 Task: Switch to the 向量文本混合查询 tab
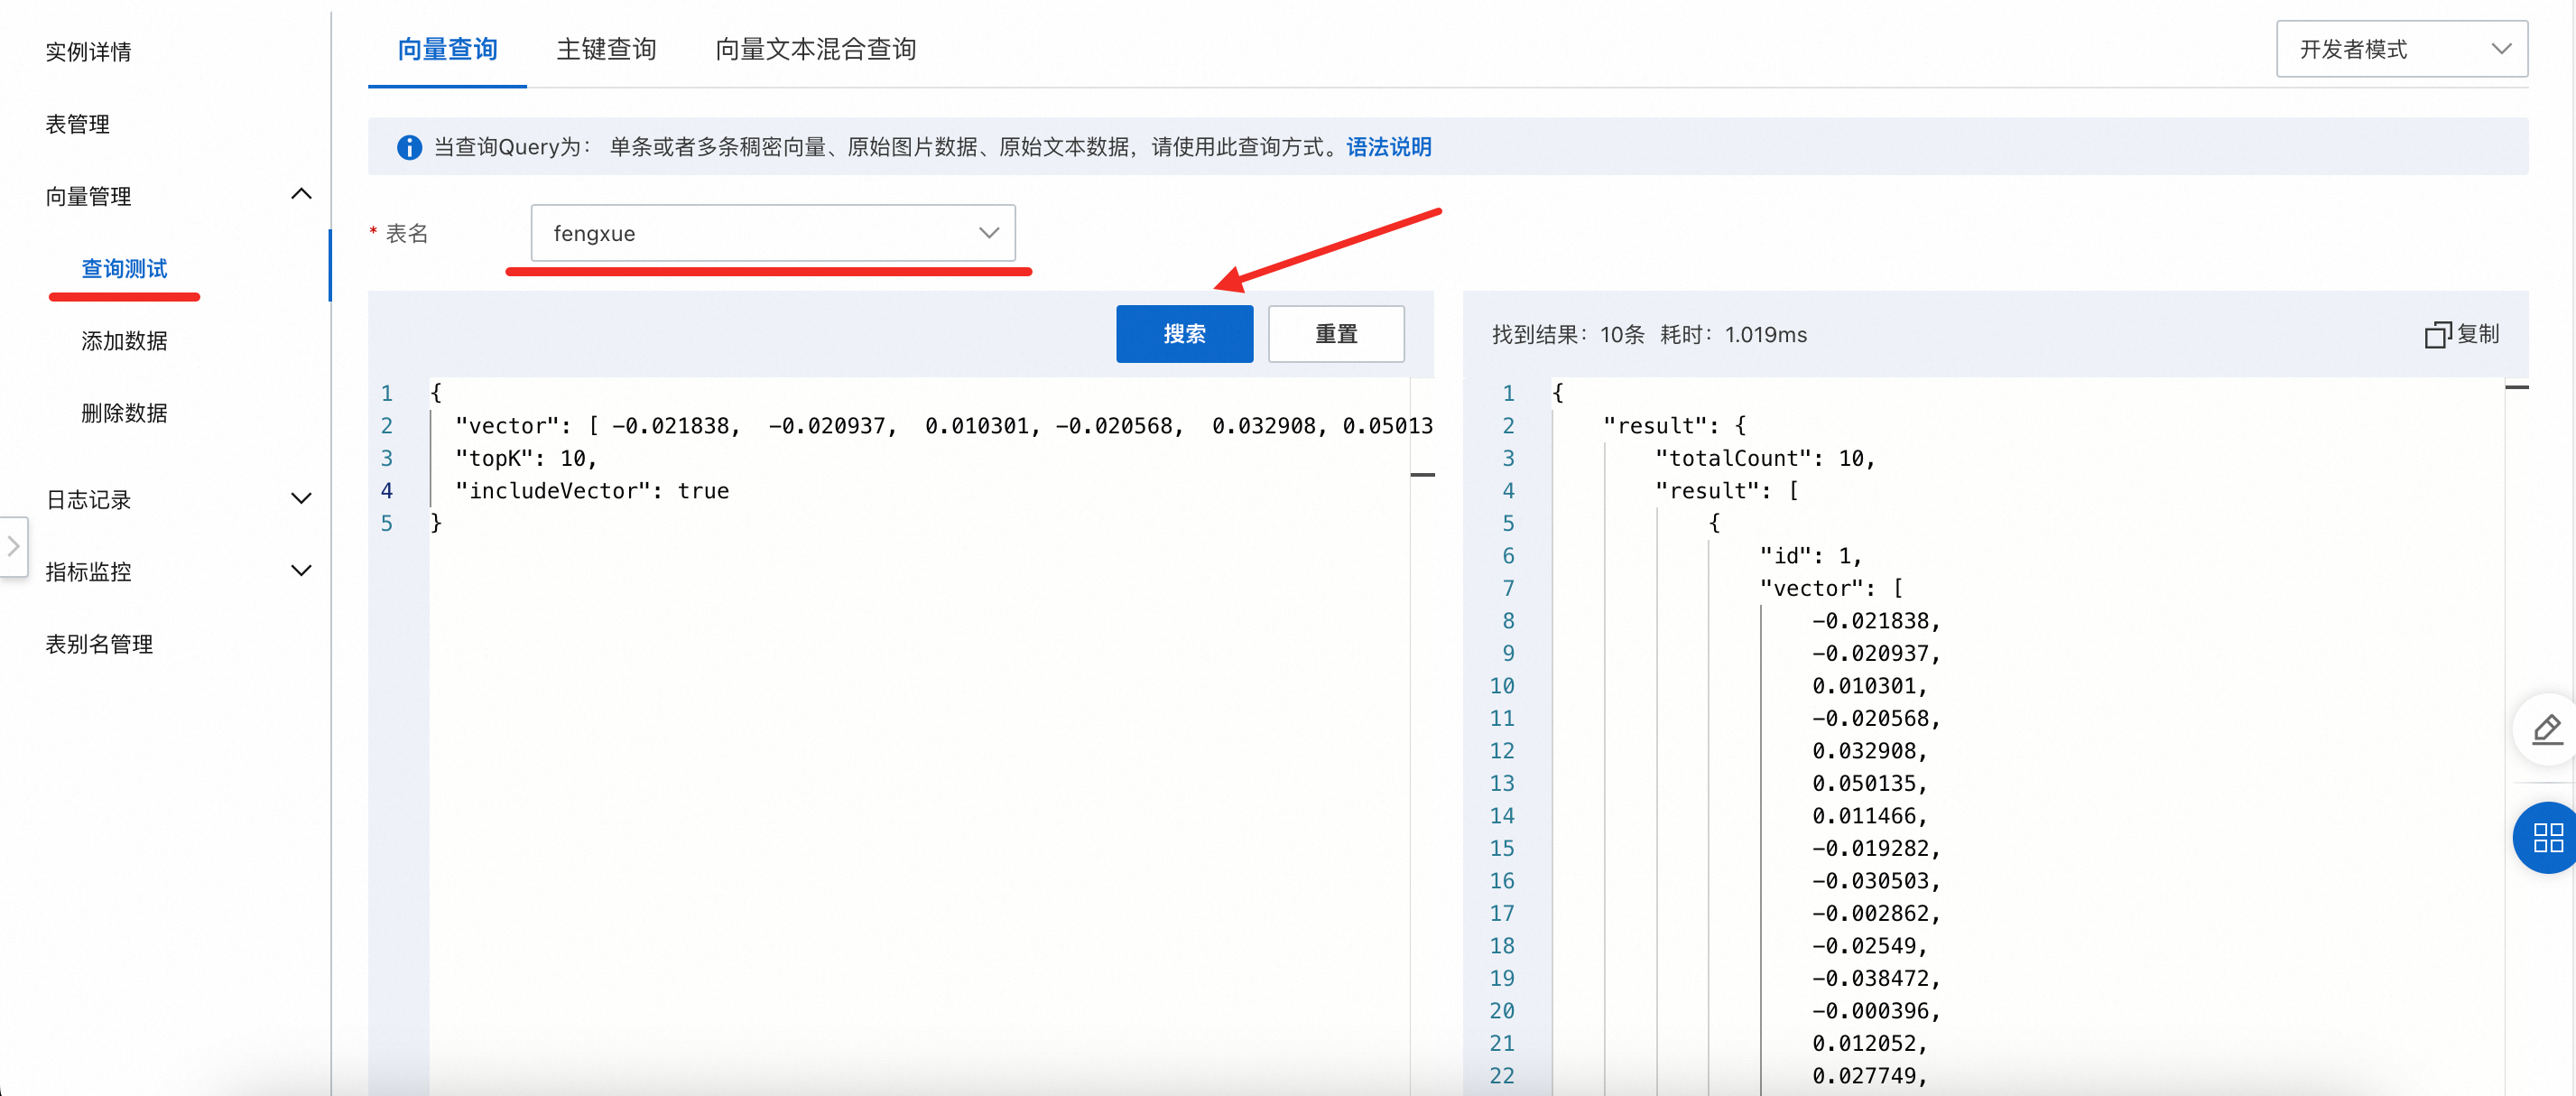click(815, 49)
